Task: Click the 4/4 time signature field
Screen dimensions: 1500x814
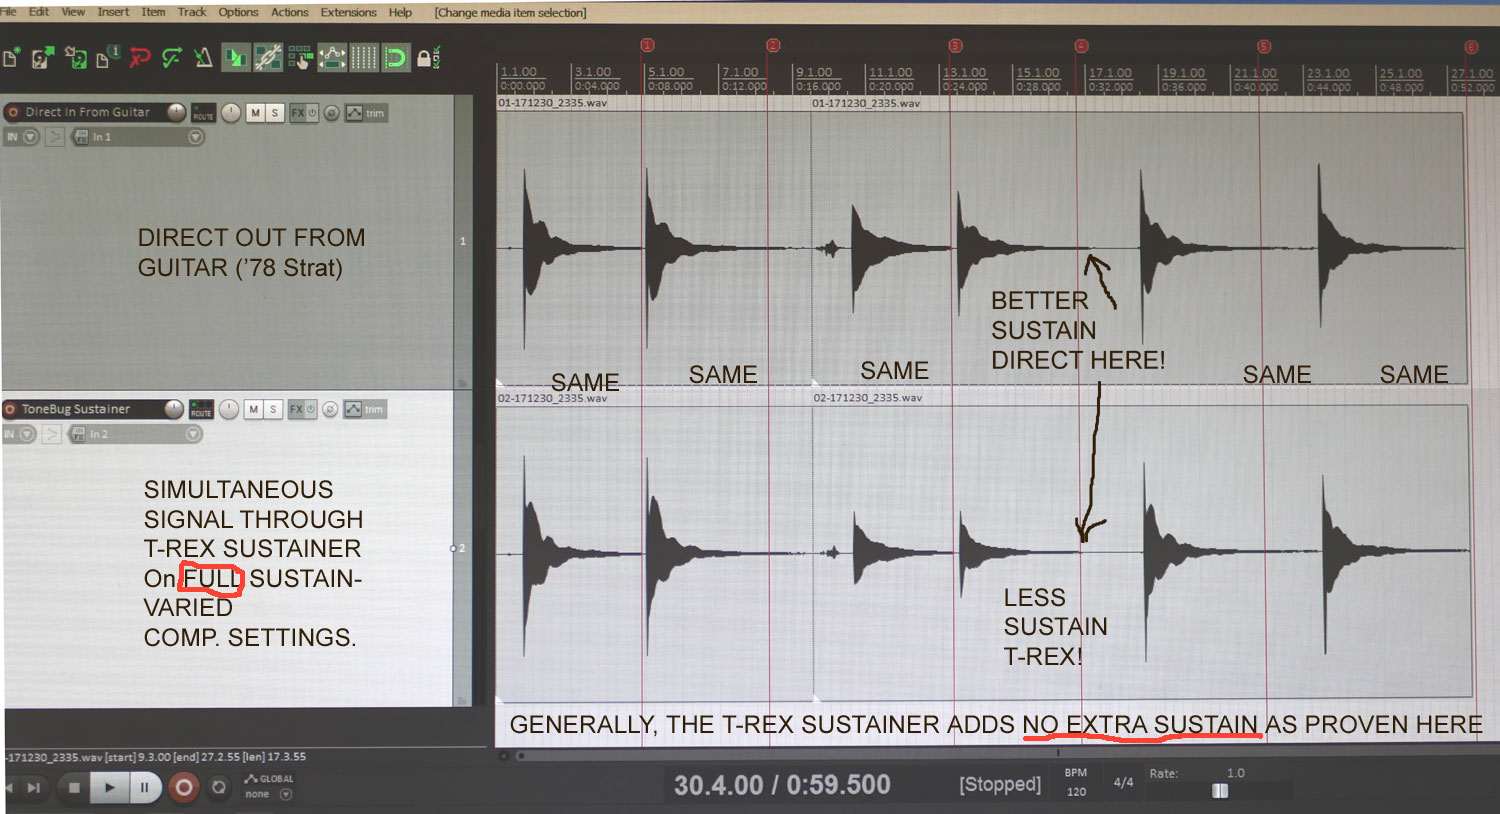Action: [x=1124, y=783]
